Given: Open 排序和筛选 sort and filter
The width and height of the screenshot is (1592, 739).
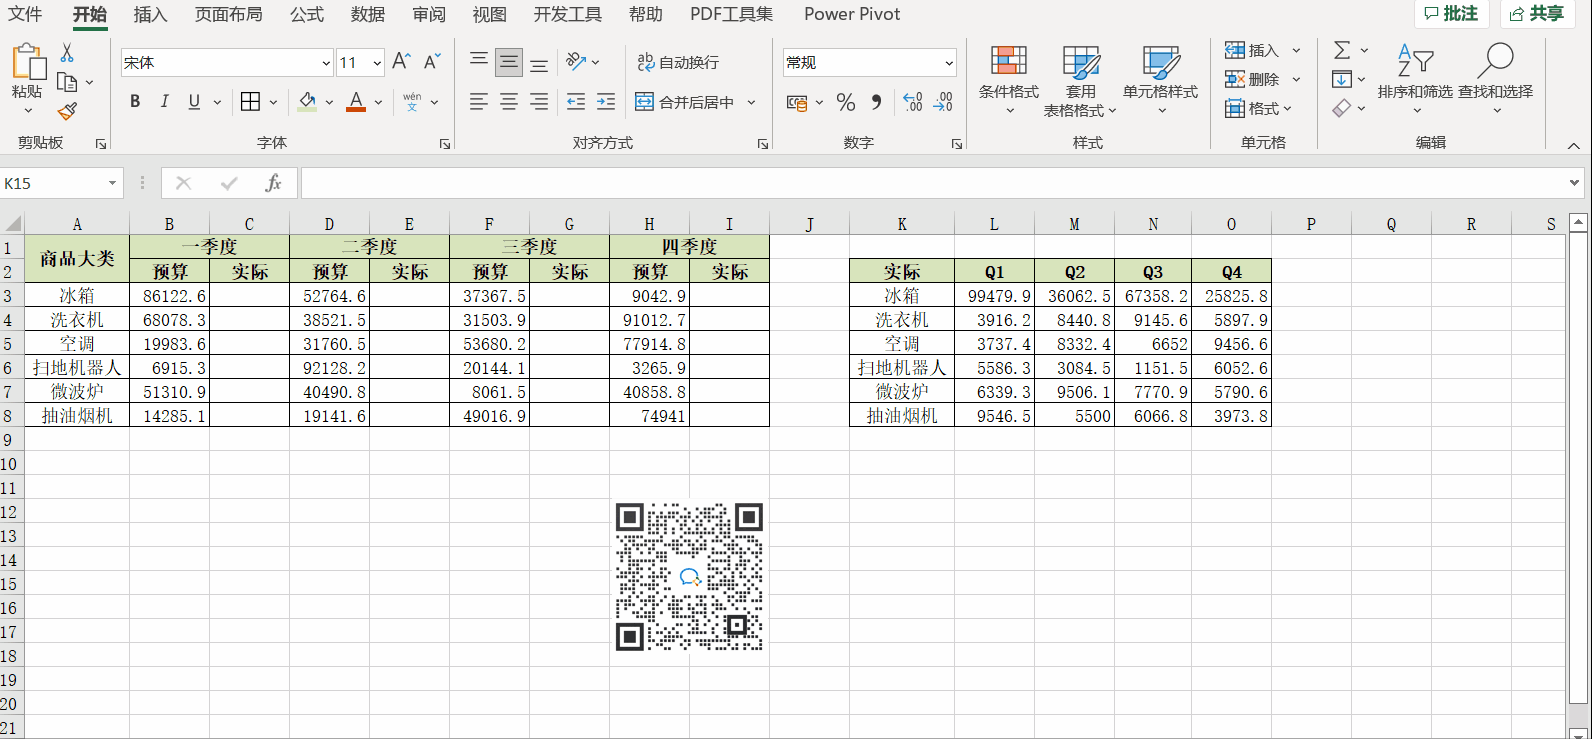Looking at the screenshot, I should [x=1415, y=78].
